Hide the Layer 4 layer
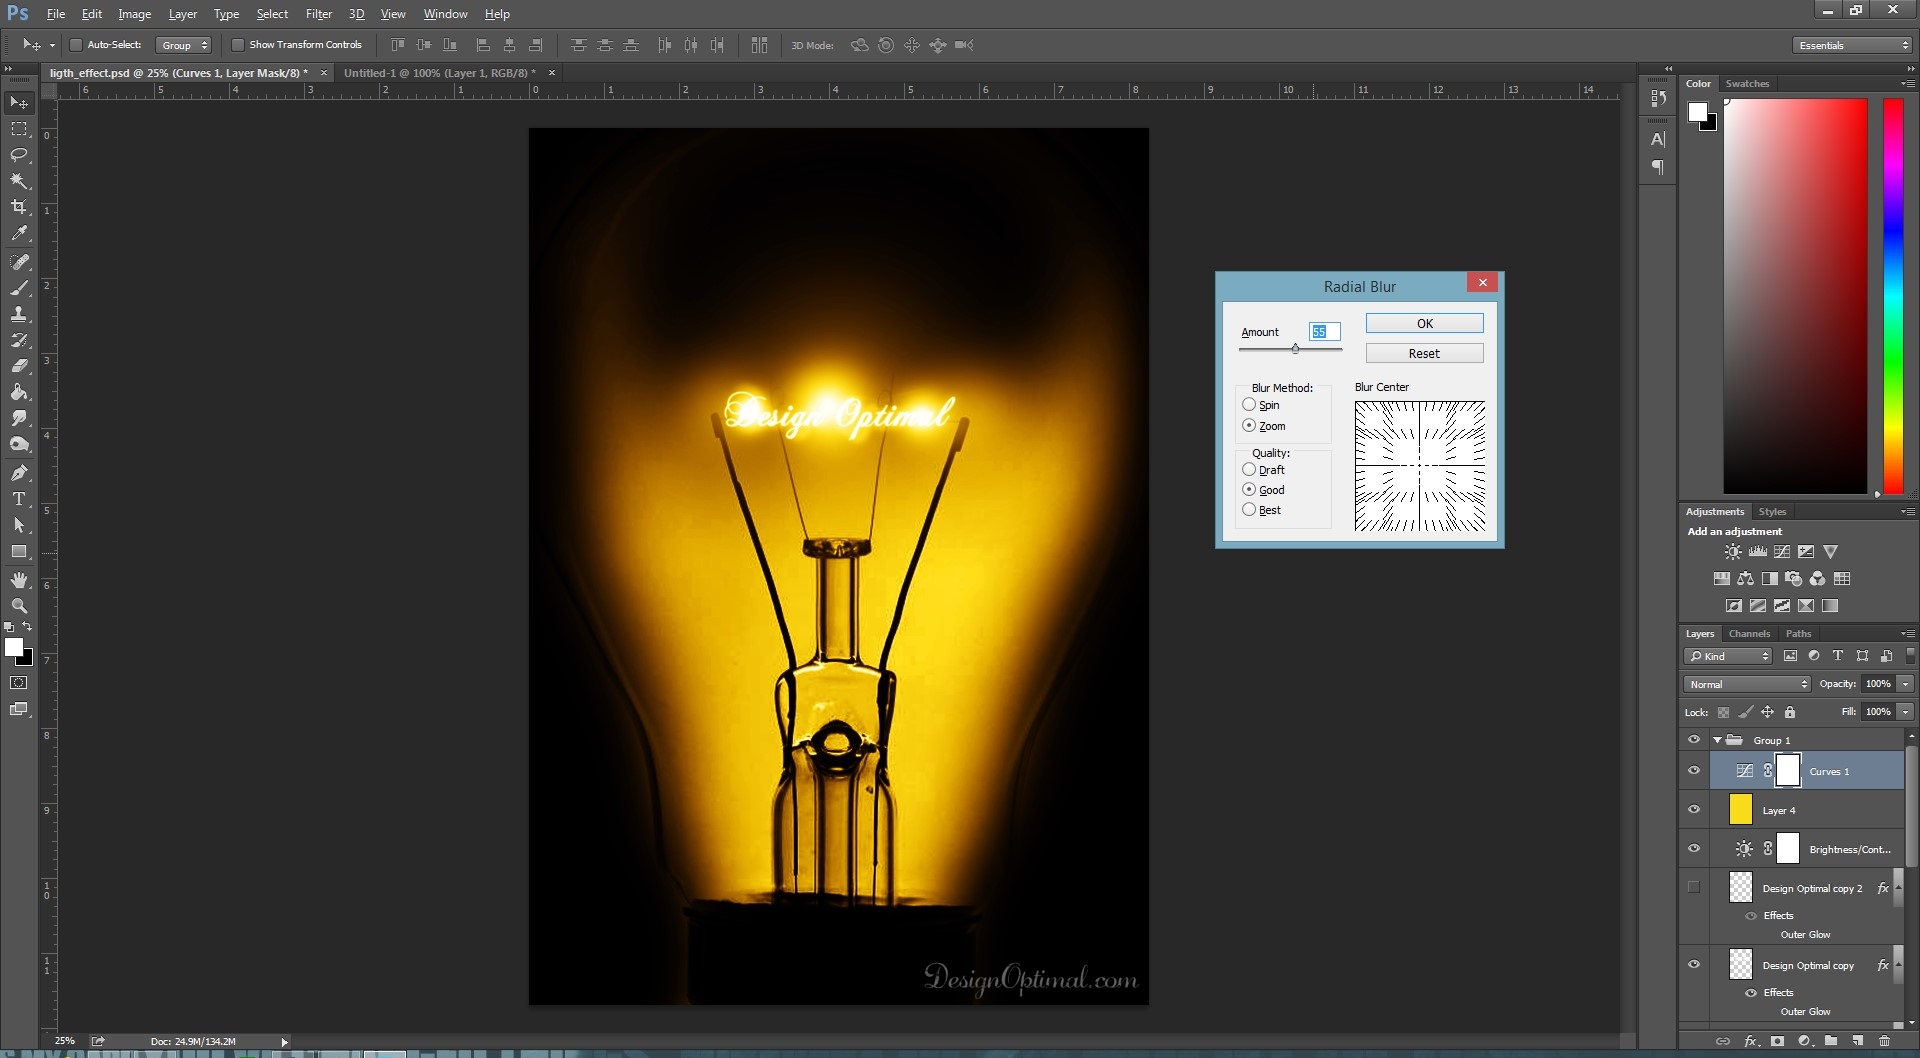This screenshot has width=1920, height=1058. coord(1694,810)
